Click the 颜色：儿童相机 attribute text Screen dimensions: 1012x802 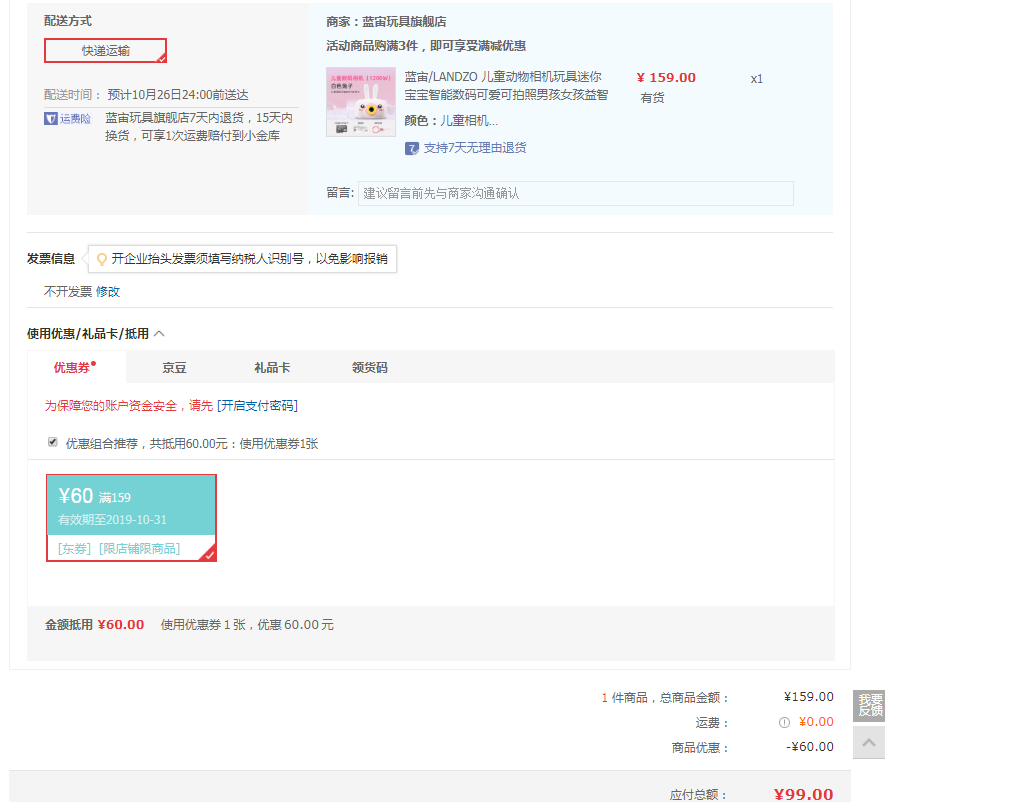pos(451,121)
